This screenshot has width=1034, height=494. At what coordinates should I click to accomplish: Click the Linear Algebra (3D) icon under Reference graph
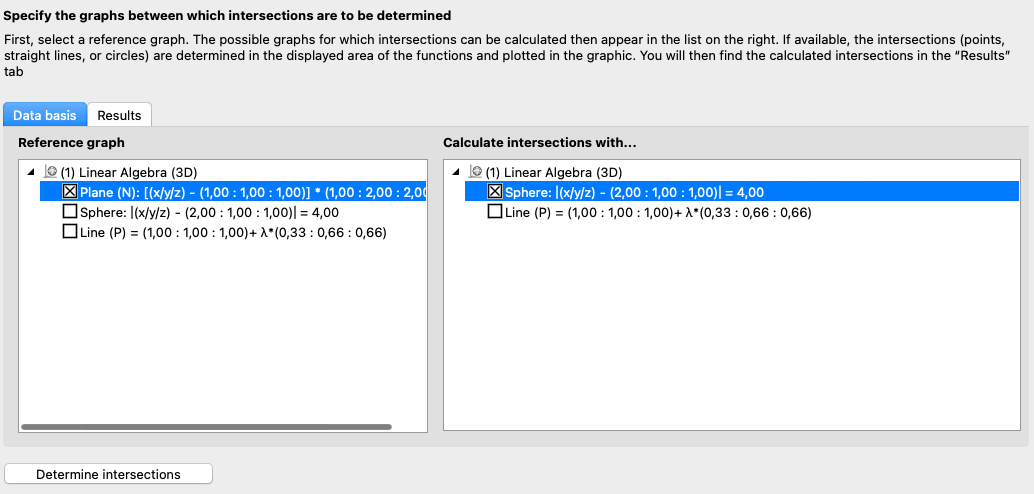pyautogui.click(x=51, y=172)
